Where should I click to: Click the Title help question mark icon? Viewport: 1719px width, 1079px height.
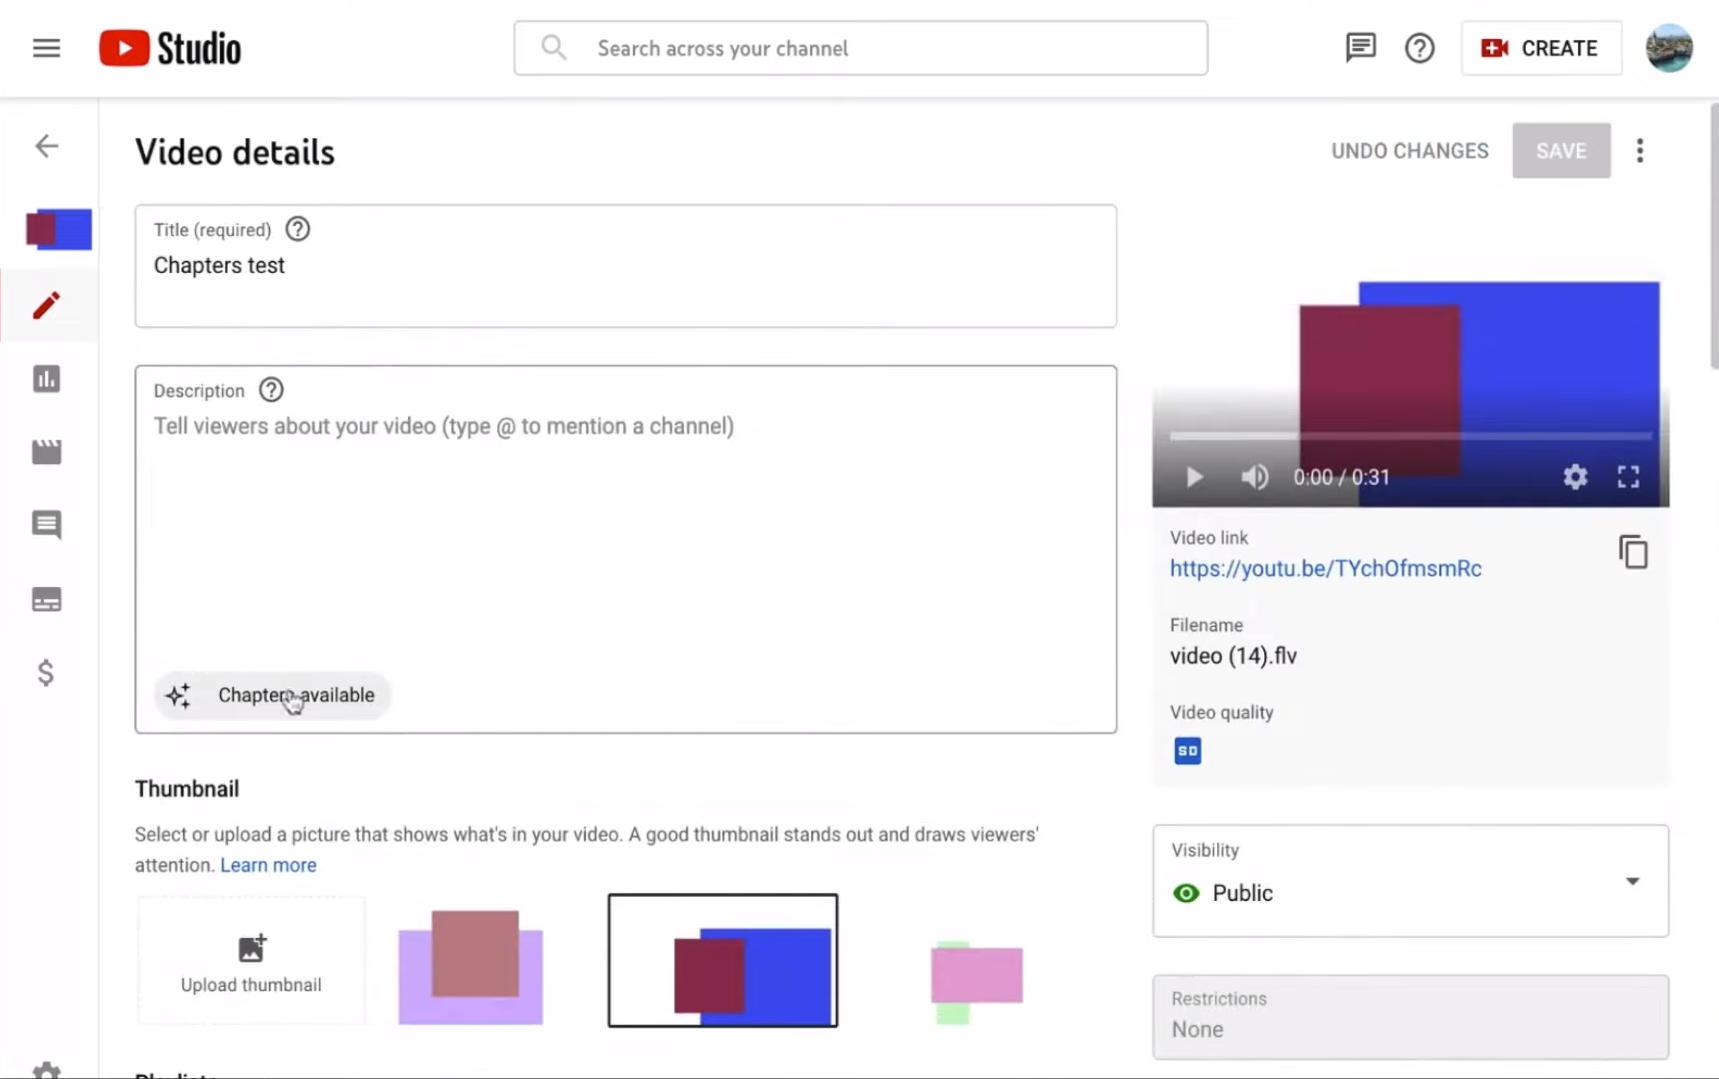tap(298, 229)
